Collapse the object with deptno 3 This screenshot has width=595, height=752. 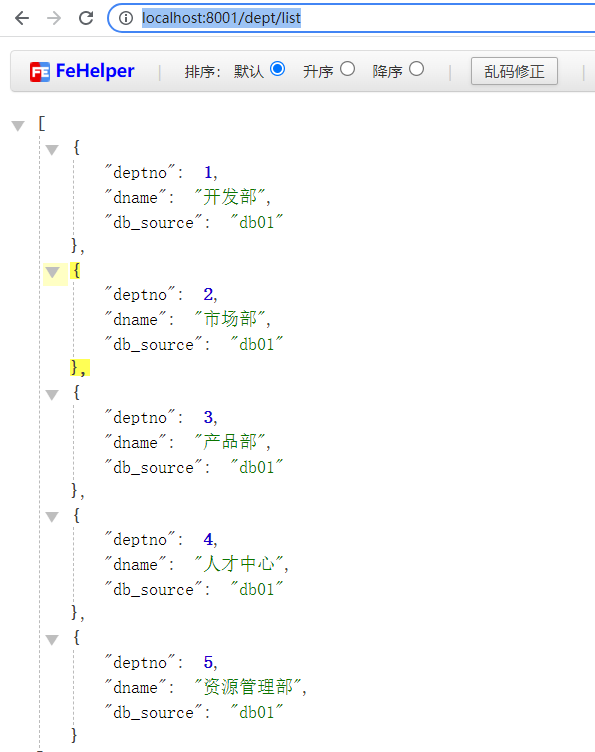coord(52,395)
